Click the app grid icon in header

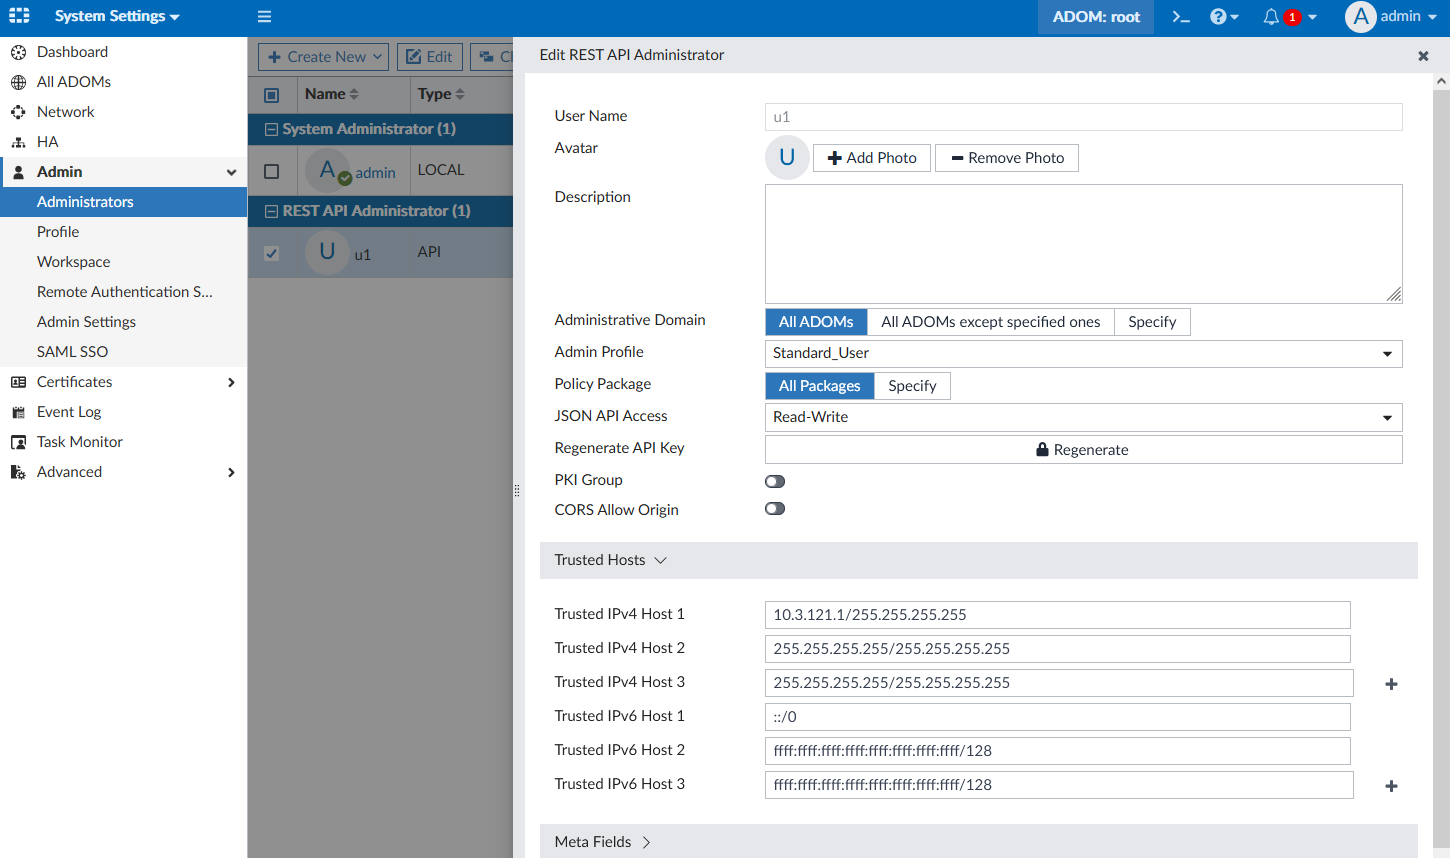(x=19, y=16)
